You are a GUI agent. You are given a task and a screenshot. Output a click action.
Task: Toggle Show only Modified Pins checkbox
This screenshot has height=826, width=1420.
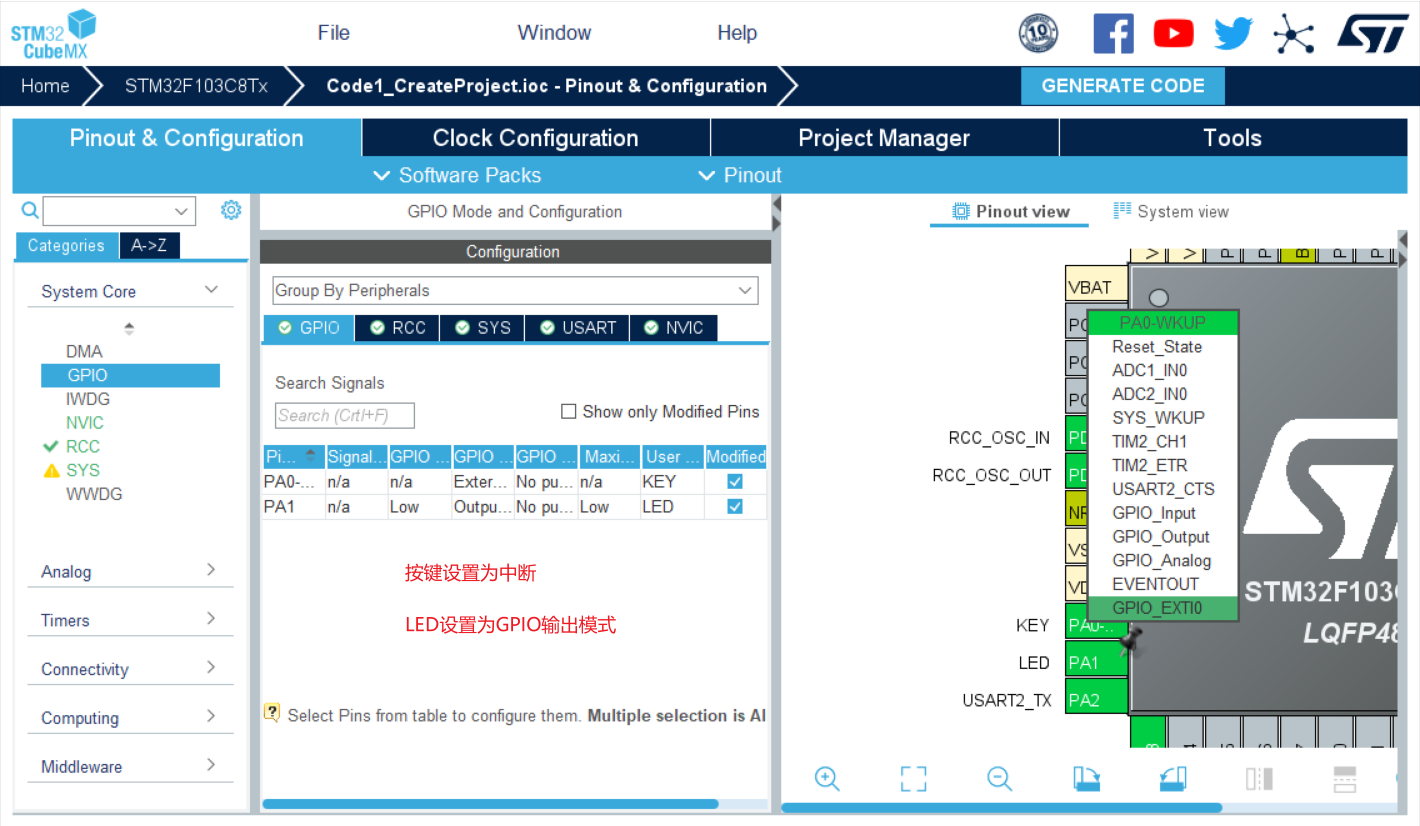click(569, 411)
